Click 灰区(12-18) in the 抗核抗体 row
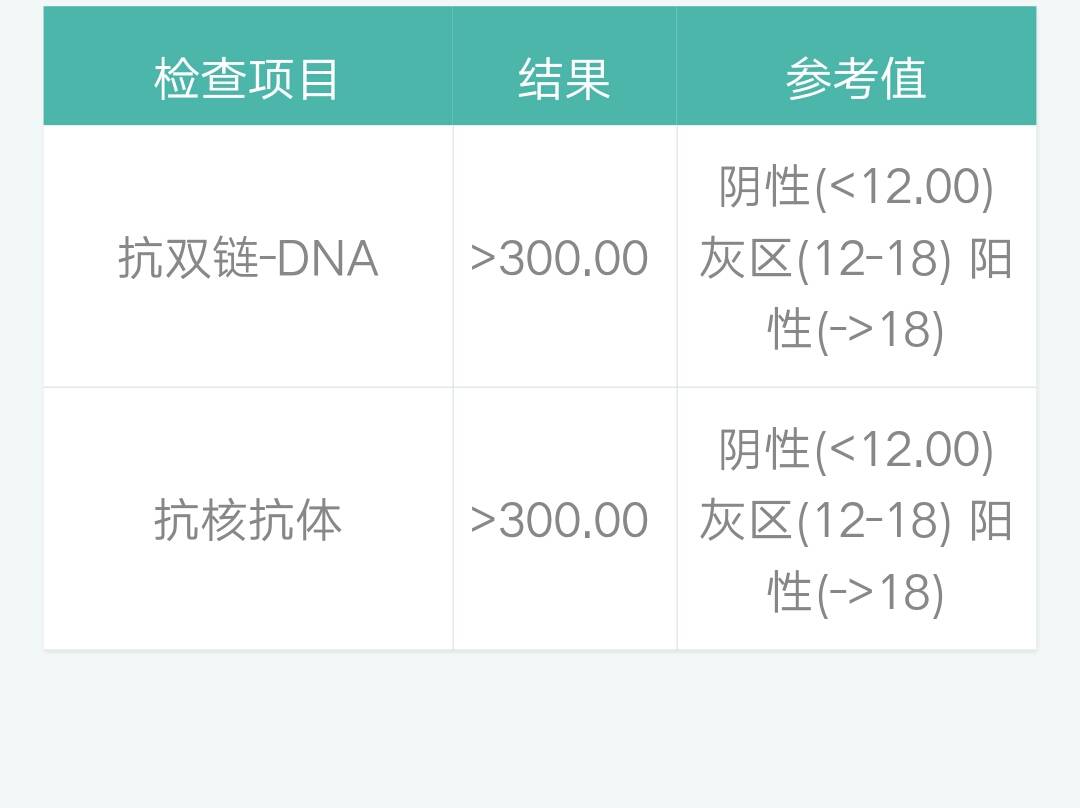 (x=824, y=521)
